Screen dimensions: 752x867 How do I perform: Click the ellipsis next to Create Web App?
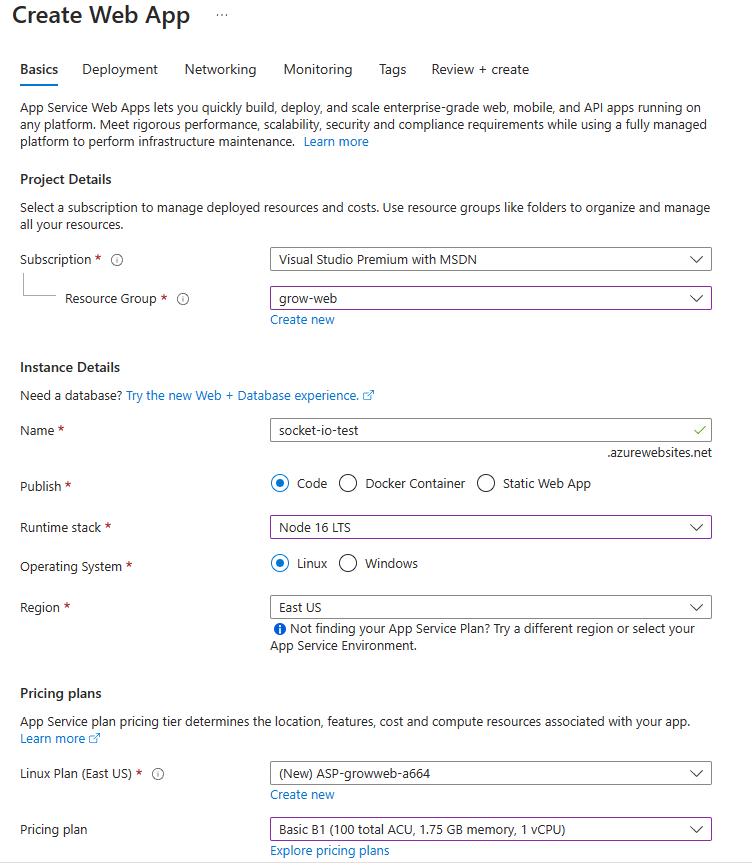click(x=221, y=16)
